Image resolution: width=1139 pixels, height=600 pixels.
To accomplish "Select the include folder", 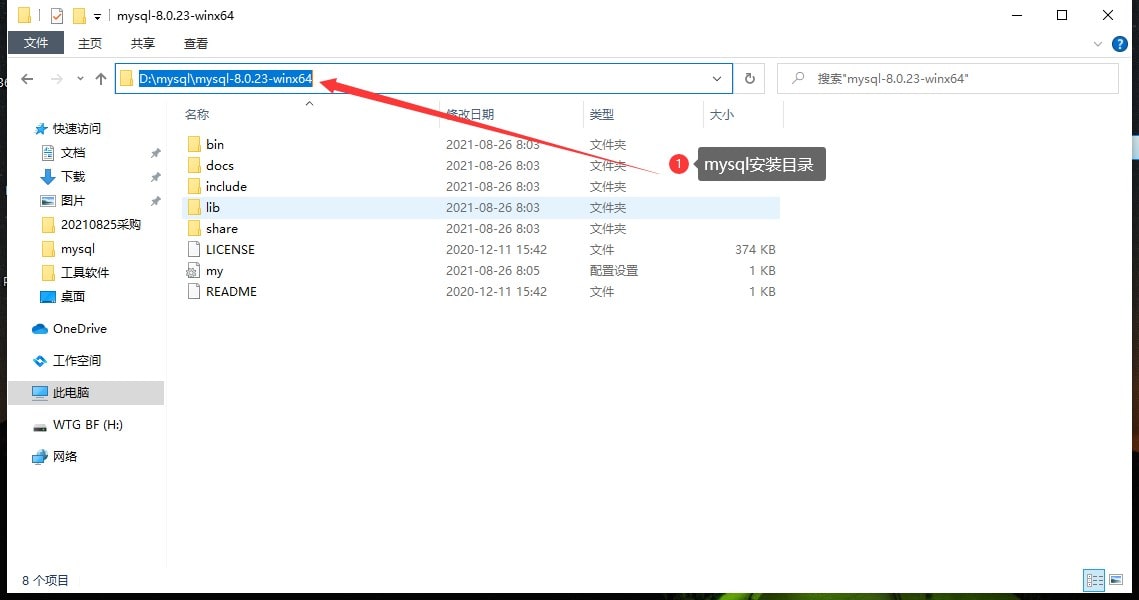I will 226,187.
